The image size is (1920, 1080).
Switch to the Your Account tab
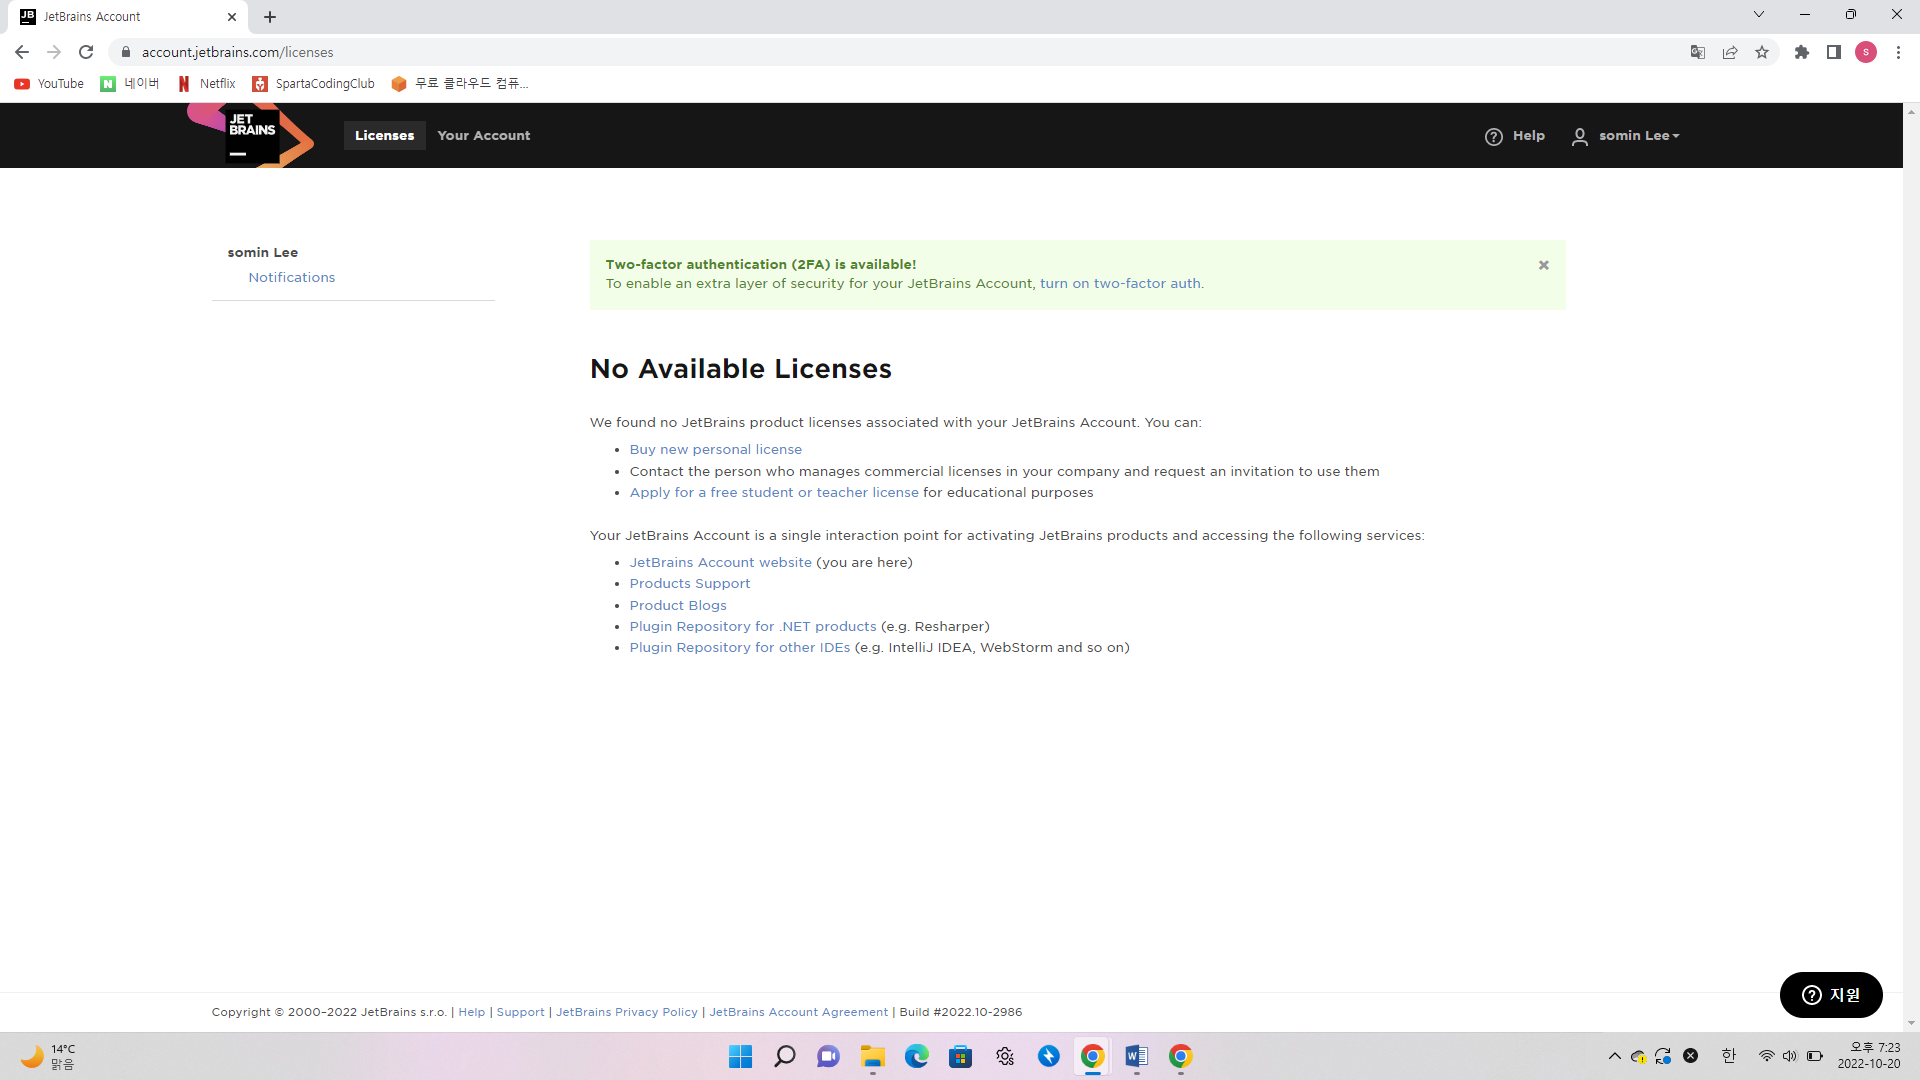pyautogui.click(x=484, y=136)
